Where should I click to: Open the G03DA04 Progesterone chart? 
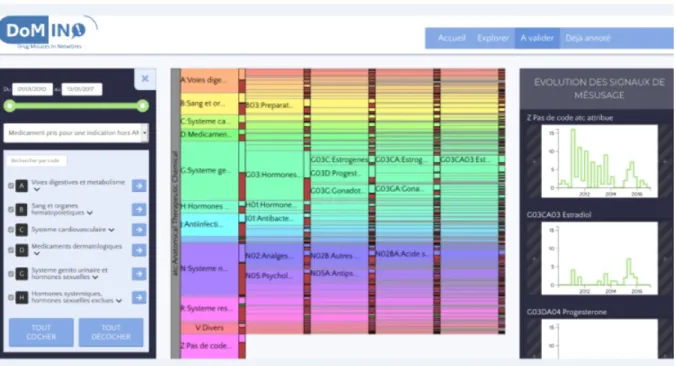599,339
